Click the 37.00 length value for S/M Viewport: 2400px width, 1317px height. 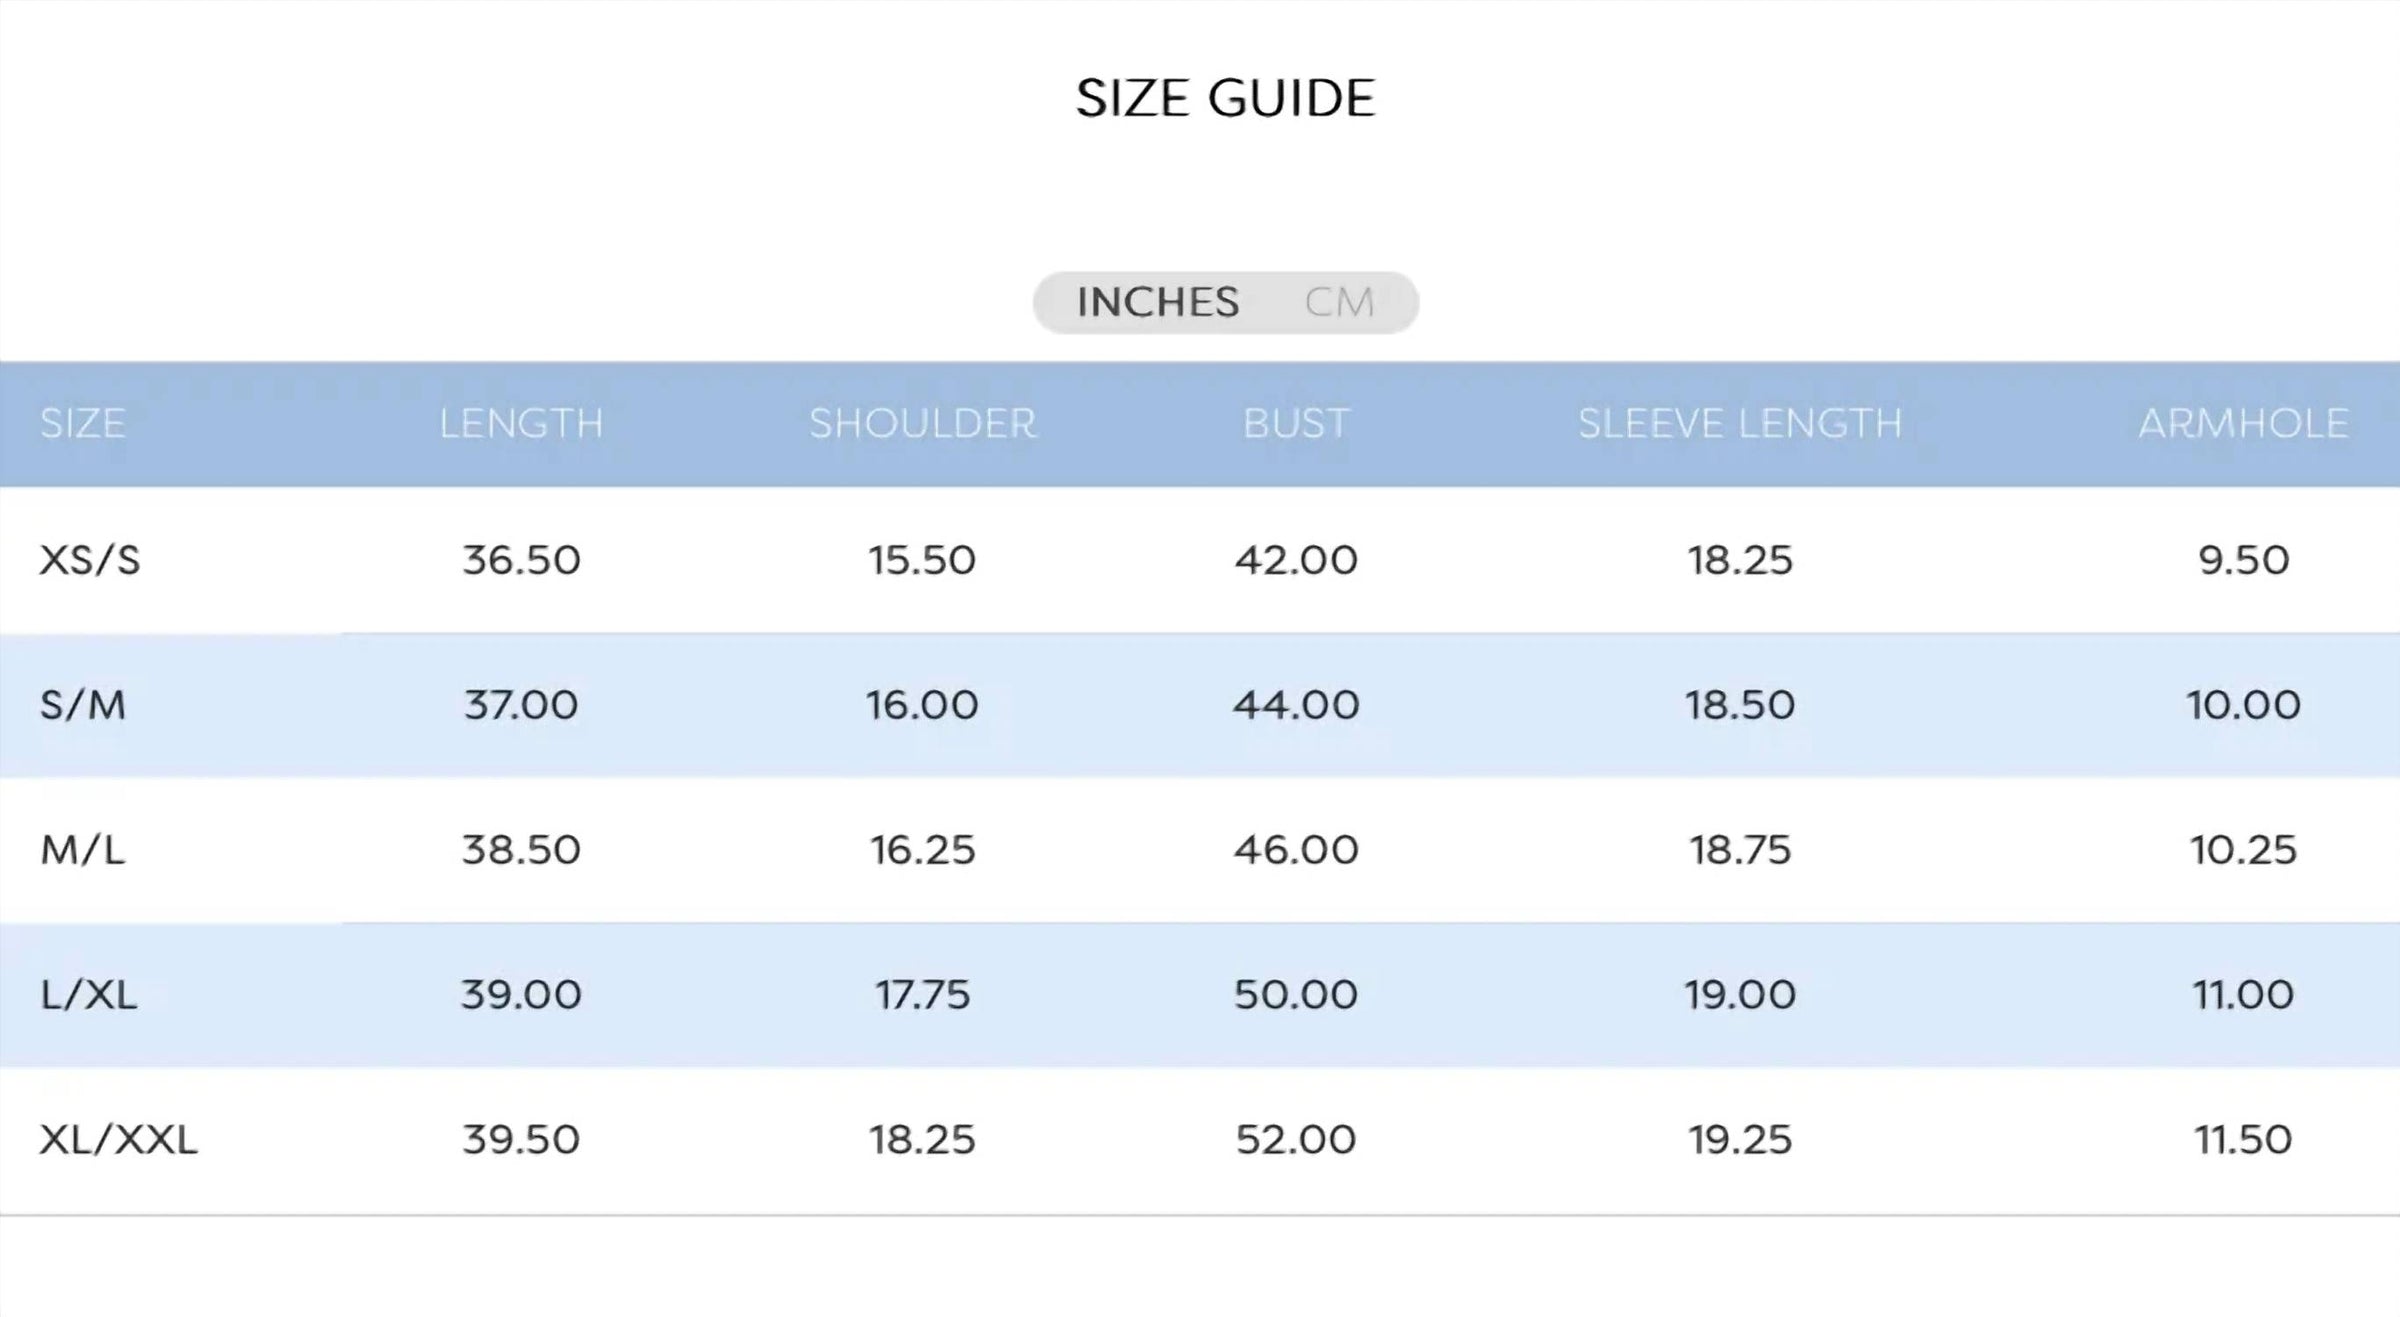click(x=521, y=705)
